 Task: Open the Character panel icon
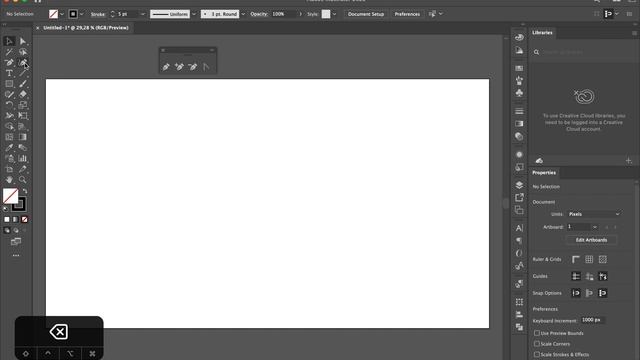click(519, 228)
